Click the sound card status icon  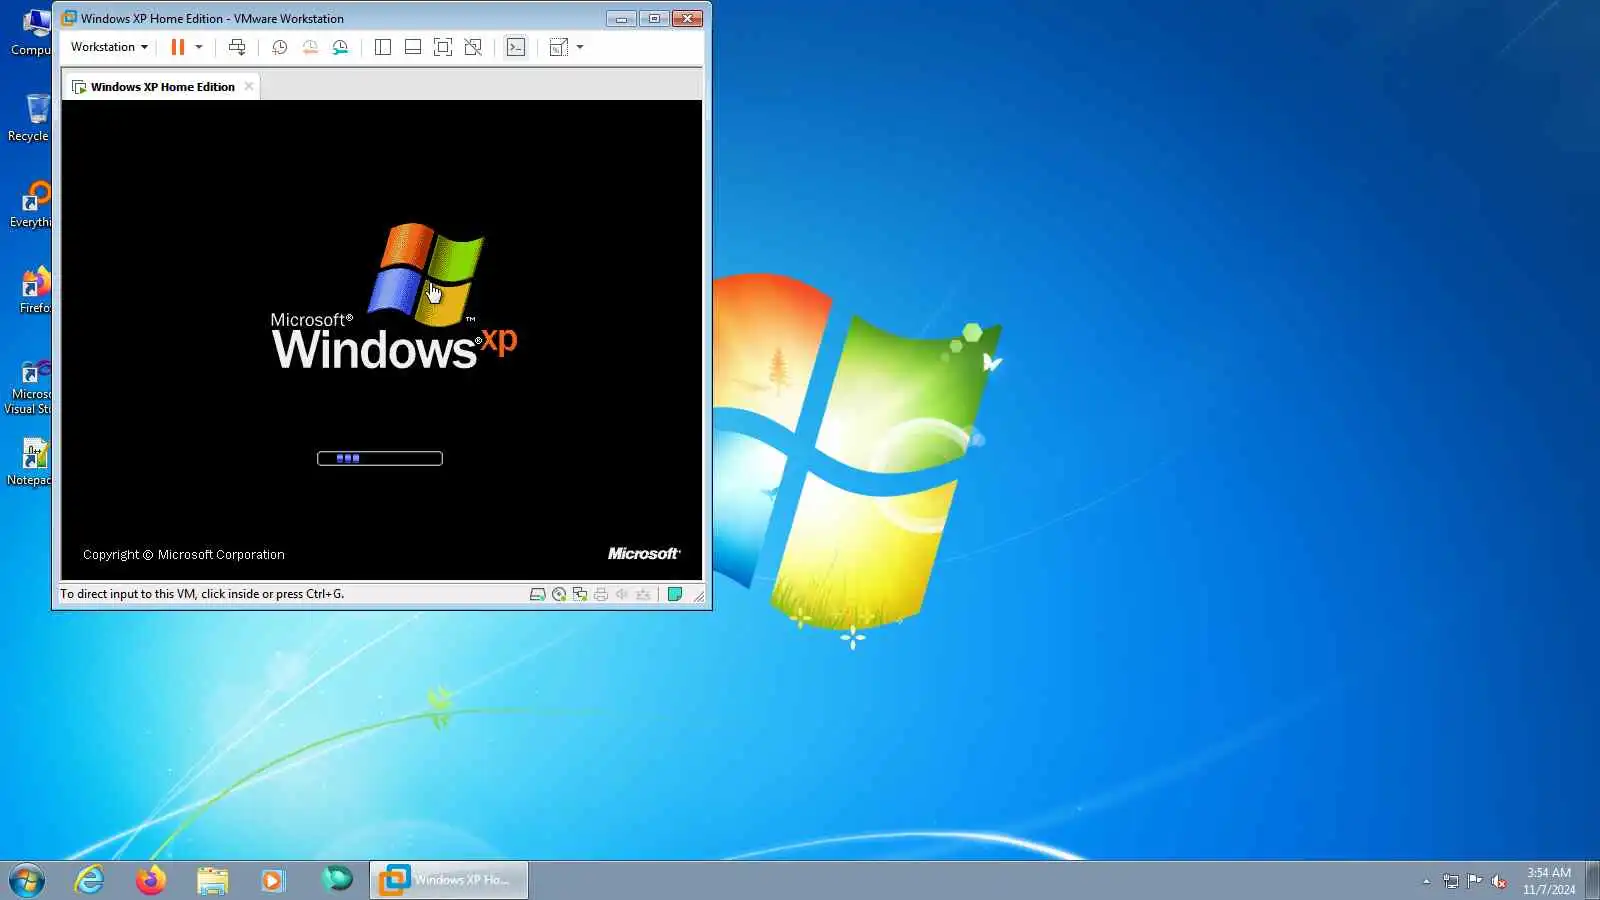pyautogui.click(x=622, y=594)
